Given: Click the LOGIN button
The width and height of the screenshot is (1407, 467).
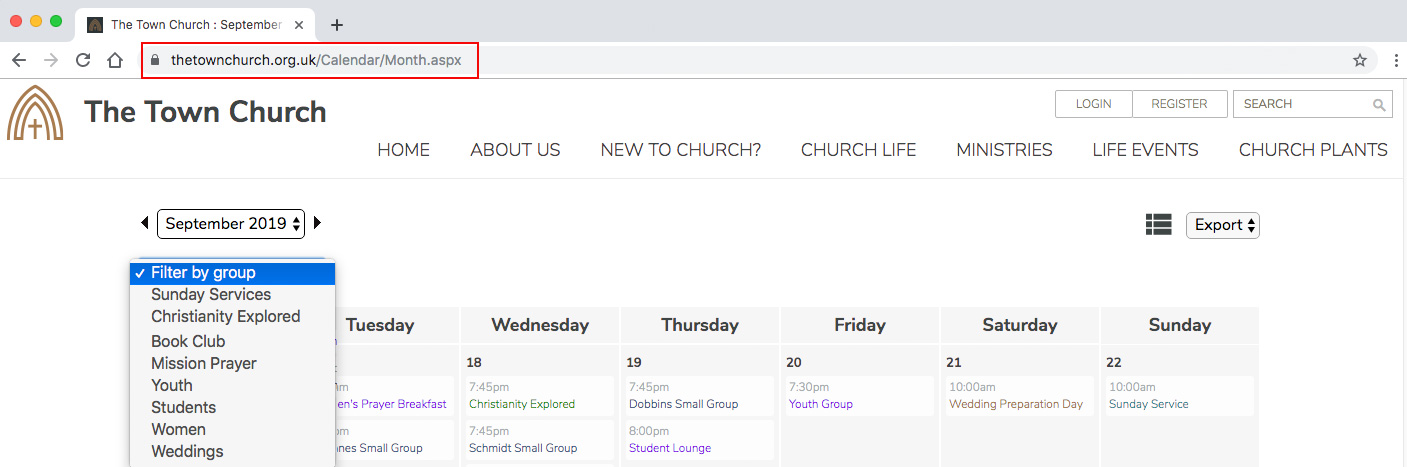Looking at the screenshot, I should [x=1094, y=104].
